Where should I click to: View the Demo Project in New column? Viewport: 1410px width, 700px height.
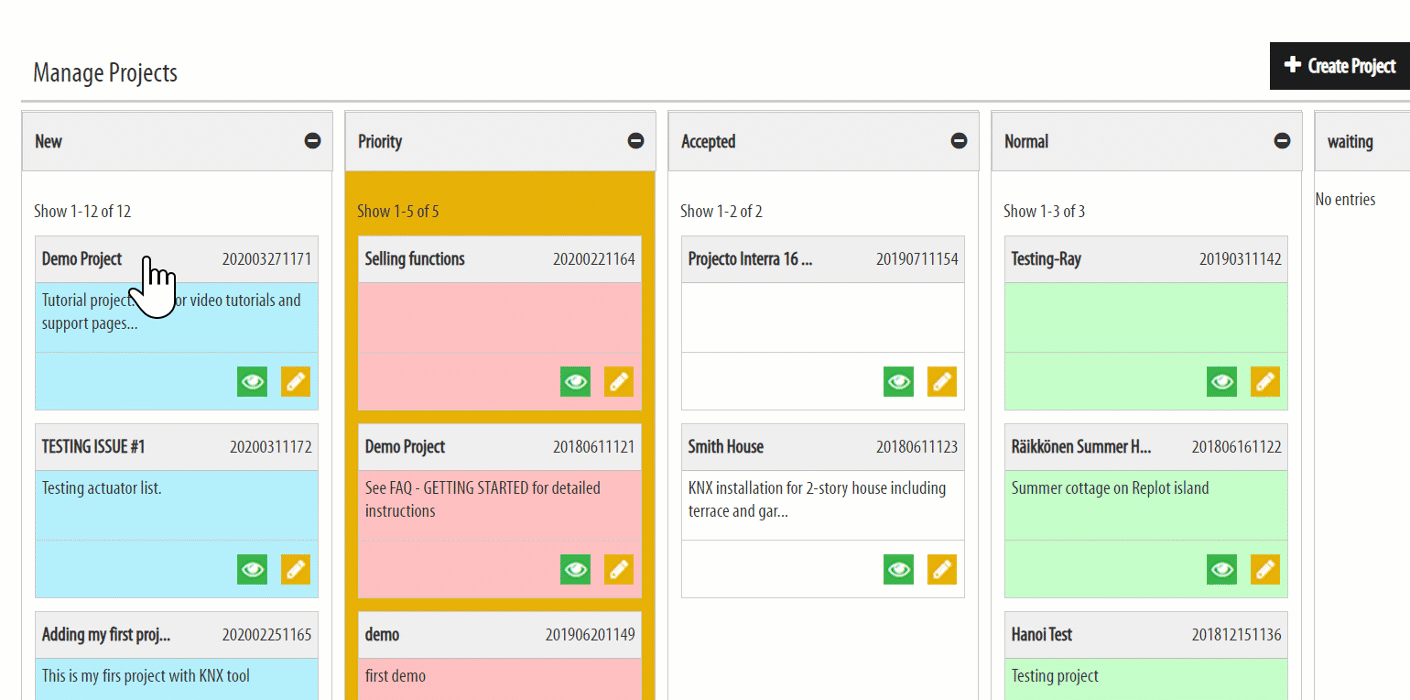252,381
